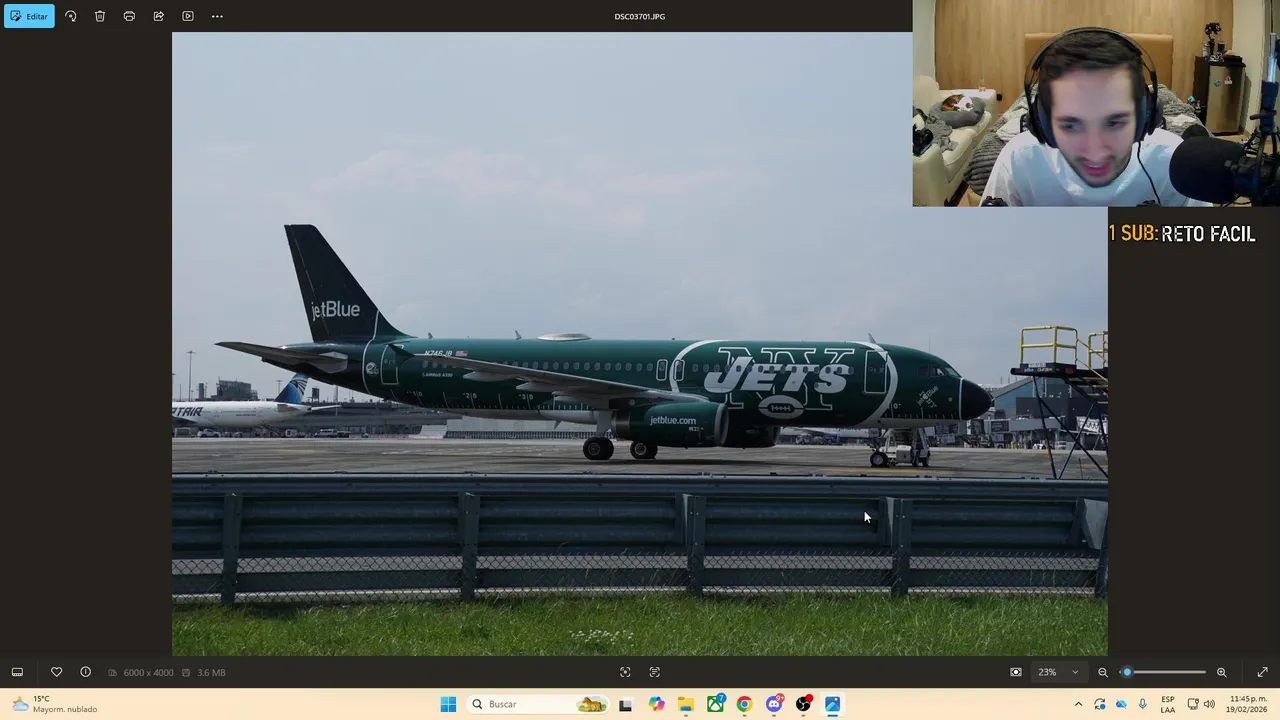
Task: Start slideshow with the play icon
Action: click(x=188, y=16)
